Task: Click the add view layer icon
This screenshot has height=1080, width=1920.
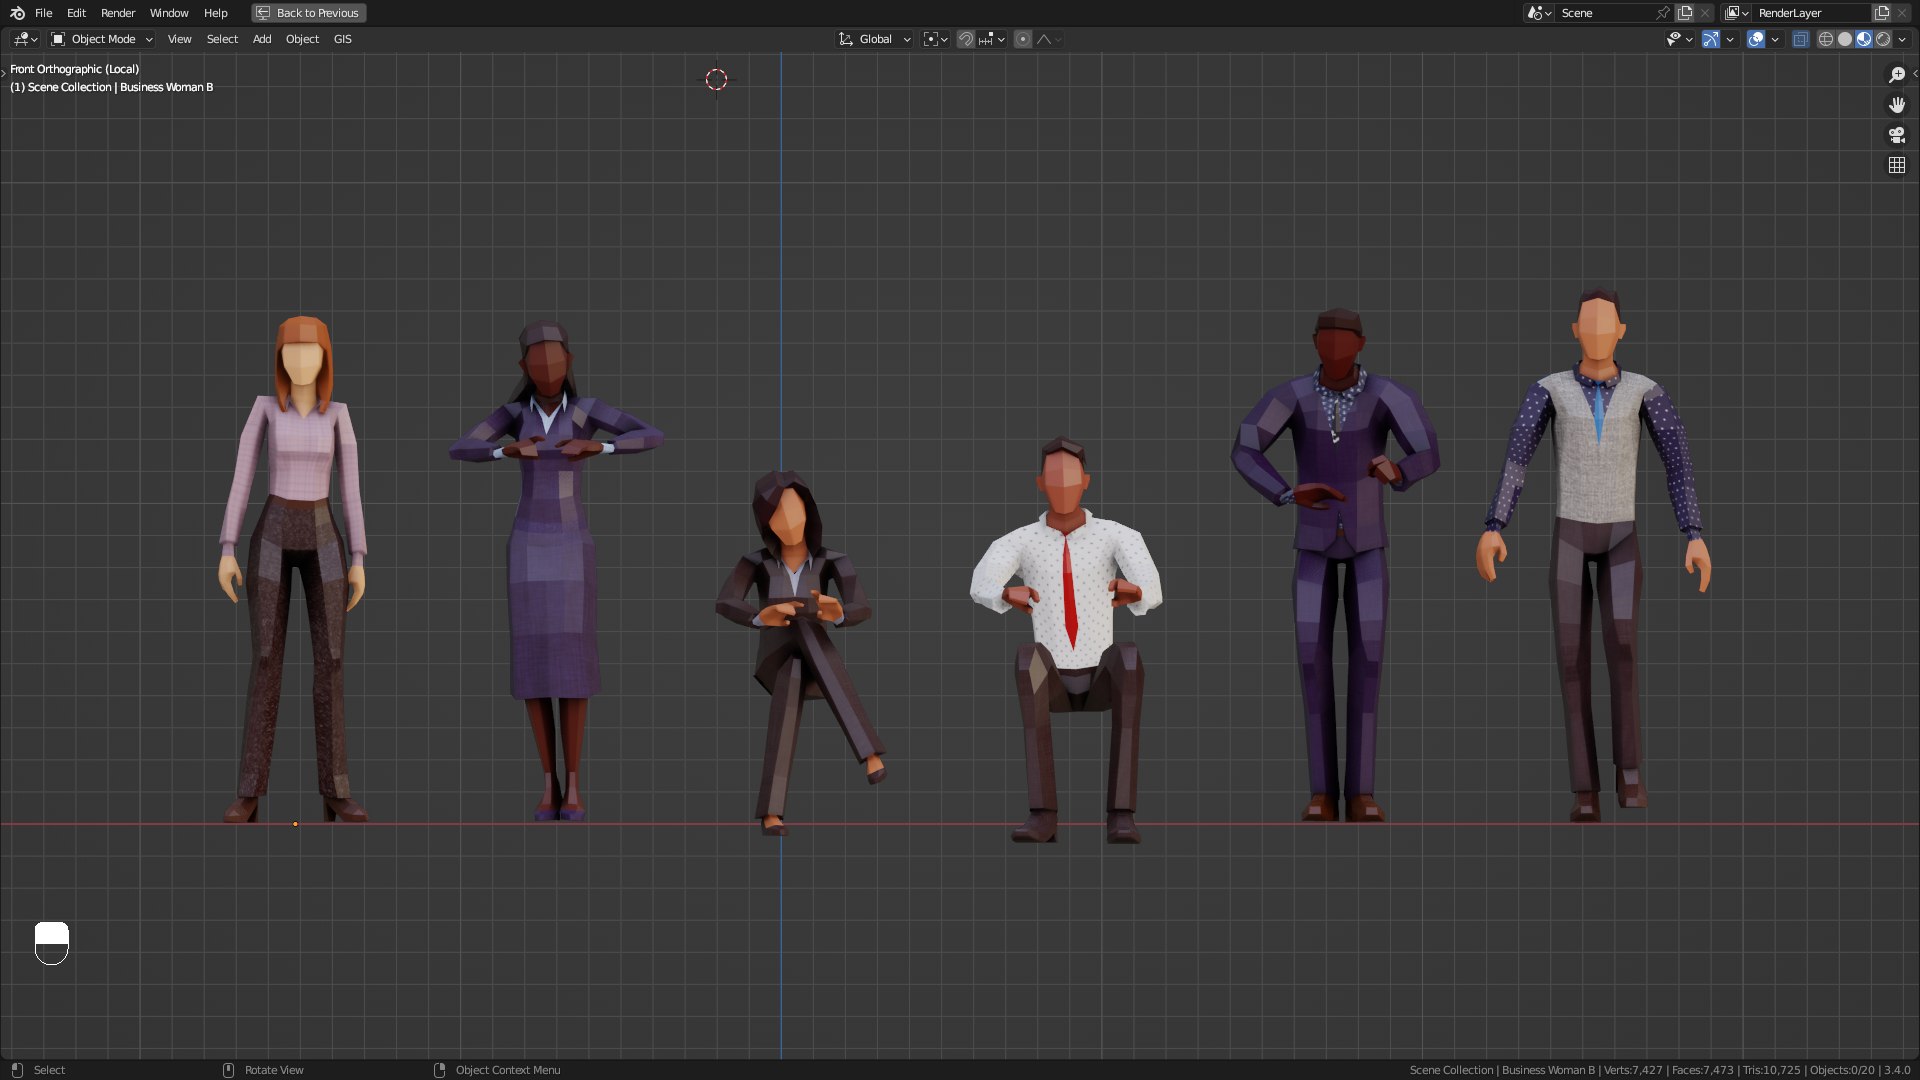Action: (x=1882, y=13)
